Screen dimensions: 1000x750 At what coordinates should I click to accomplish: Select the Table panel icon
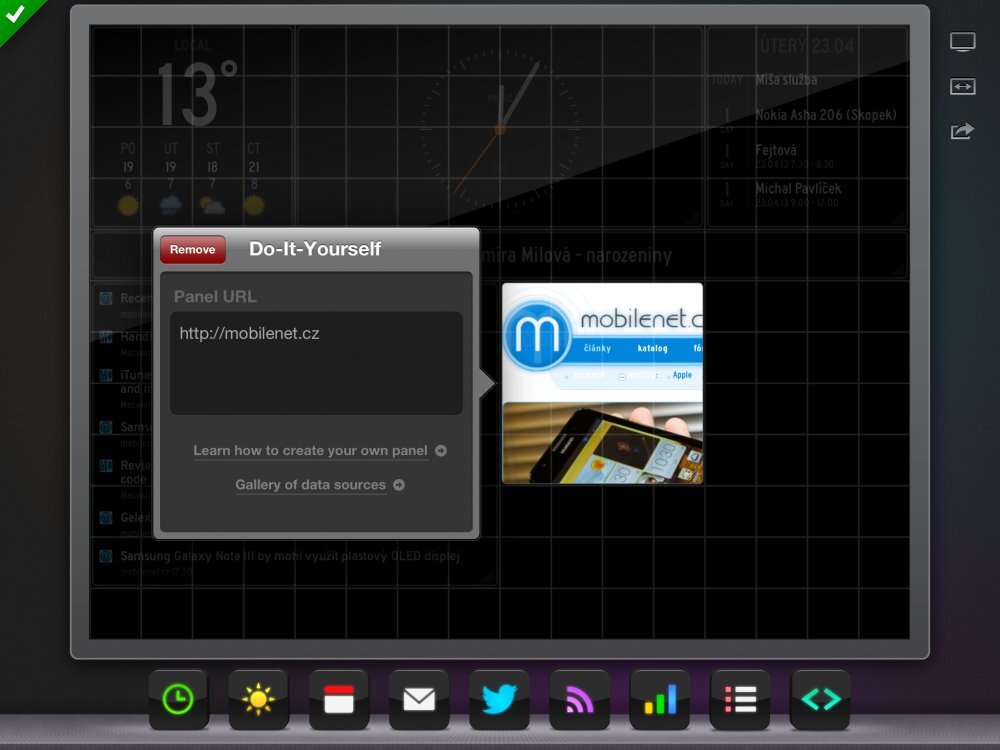coord(739,699)
